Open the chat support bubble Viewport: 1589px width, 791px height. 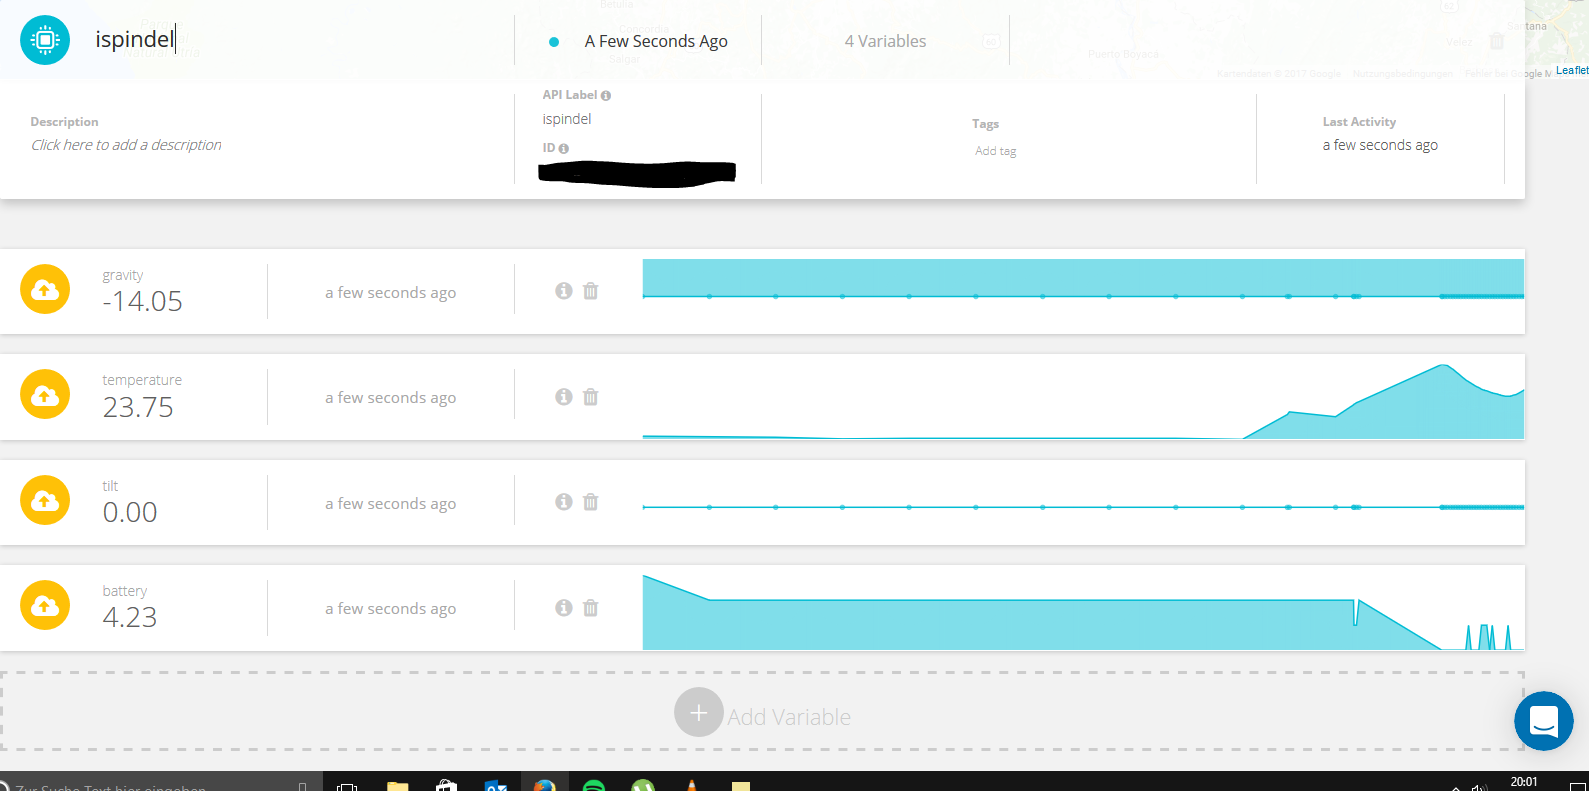(1543, 720)
